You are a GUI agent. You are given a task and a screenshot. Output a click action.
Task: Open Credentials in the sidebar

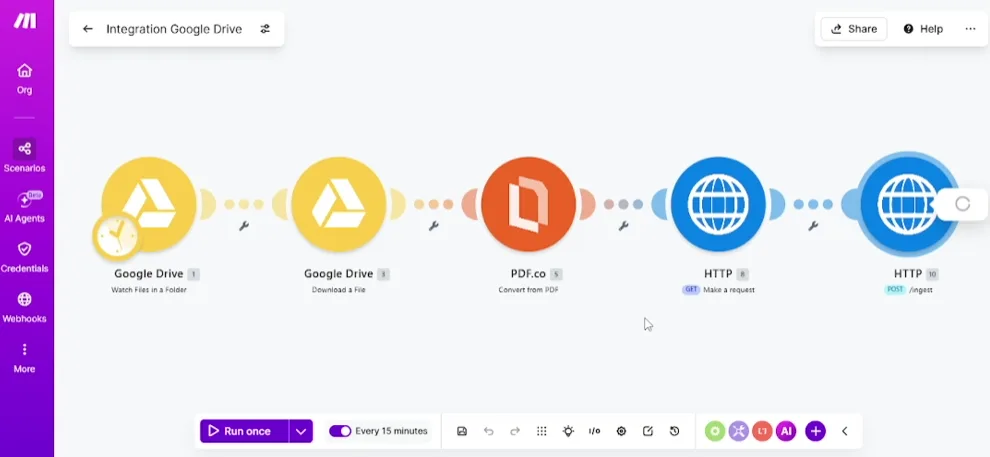tap(25, 256)
